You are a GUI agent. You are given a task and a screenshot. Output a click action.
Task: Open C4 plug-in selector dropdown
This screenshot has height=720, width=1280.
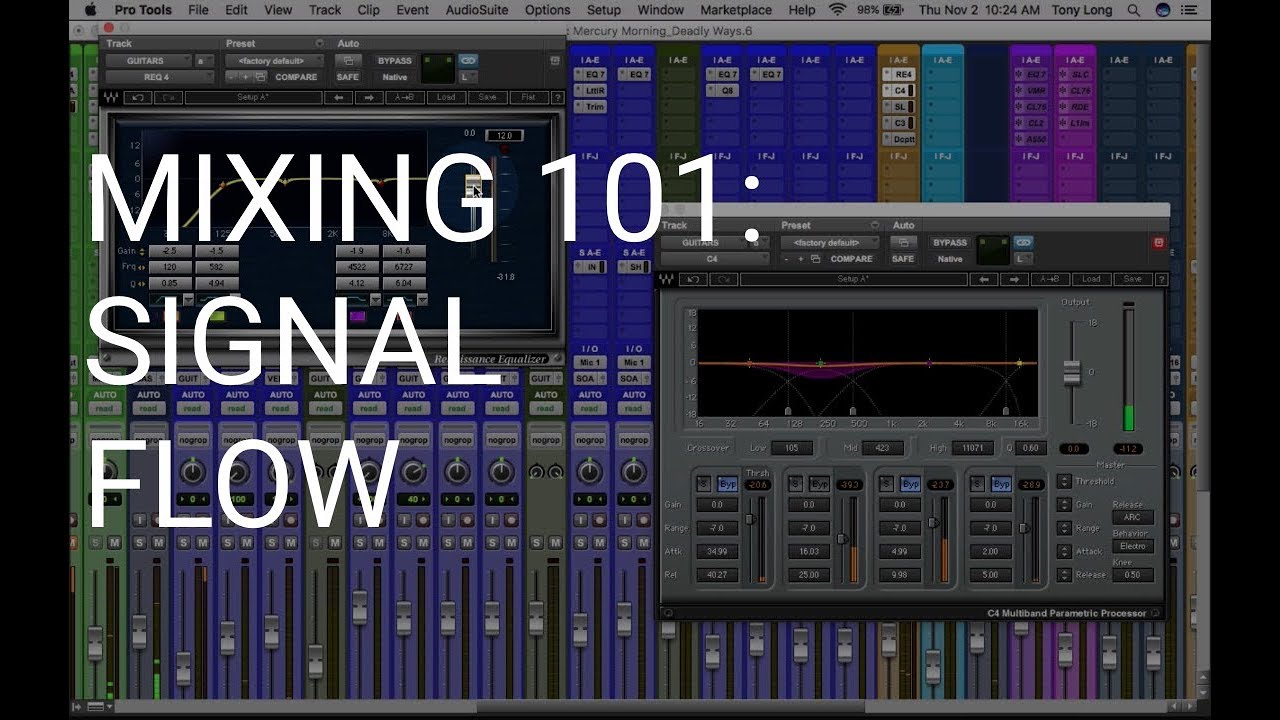click(x=713, y=259)
